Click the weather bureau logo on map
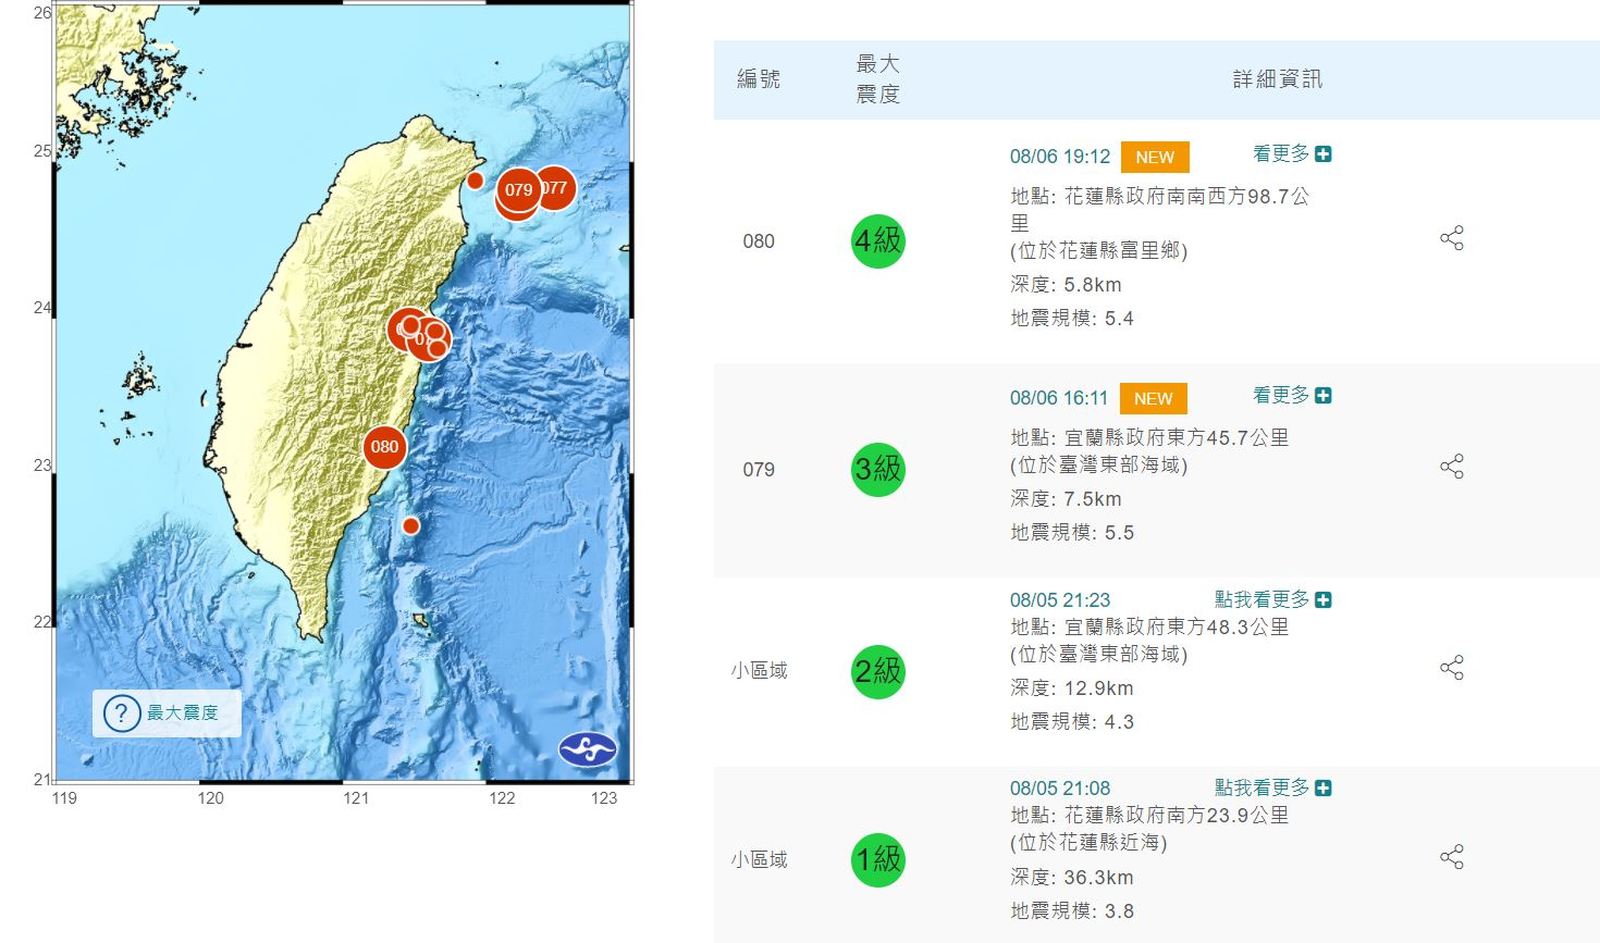The height and width of the screenshot is (943, 1600). click(587, 749)
